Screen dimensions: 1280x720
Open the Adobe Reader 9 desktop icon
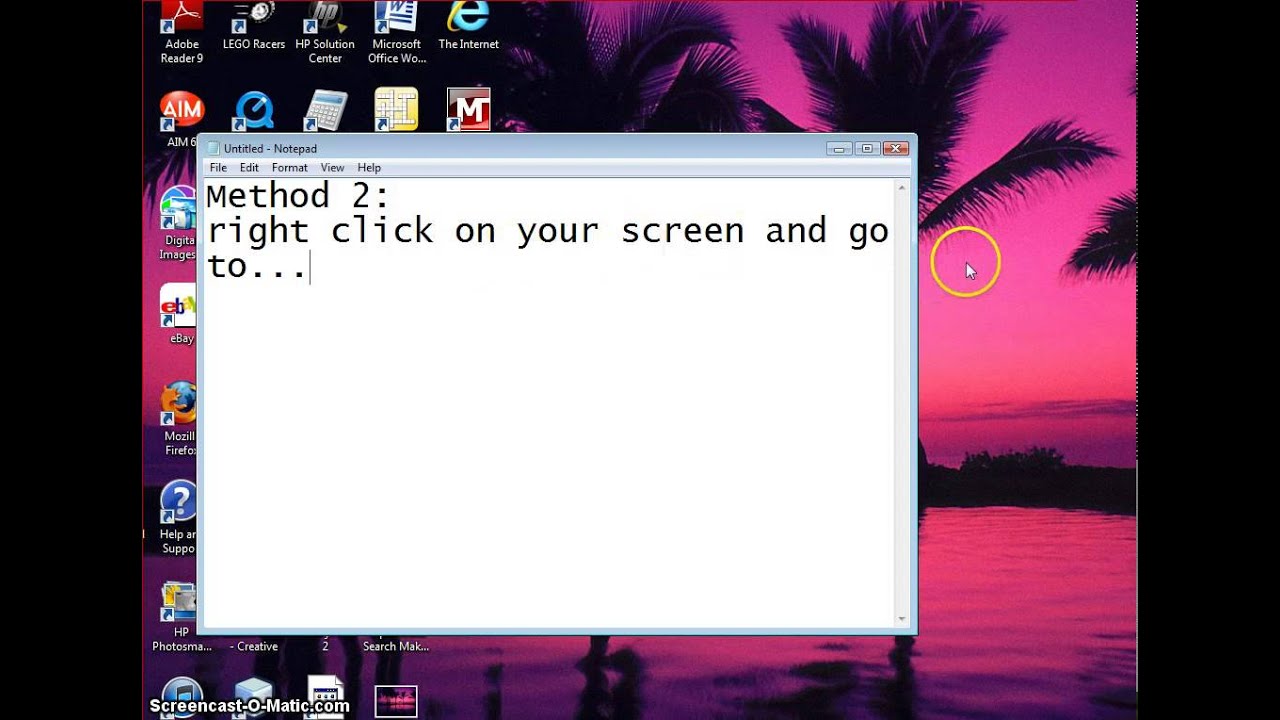(x=182, y=33)
